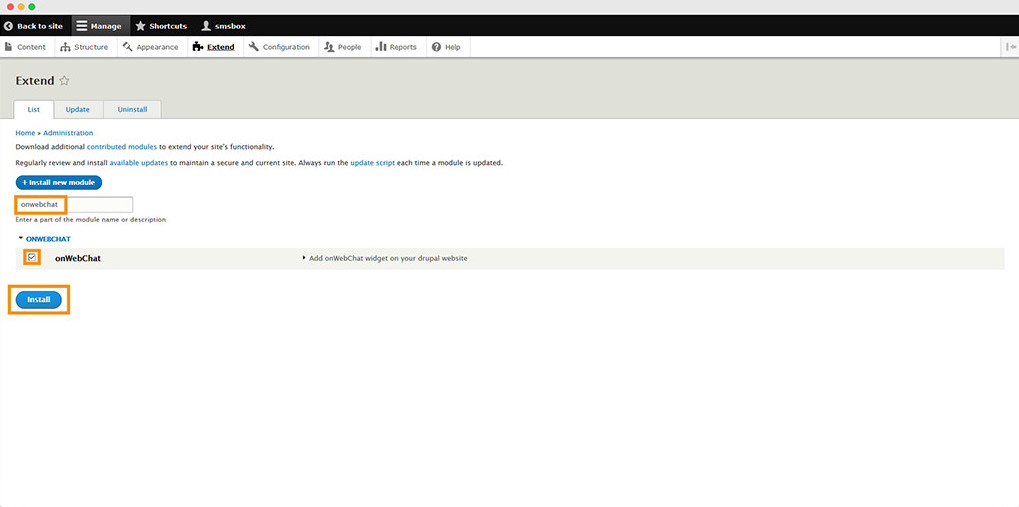Open the contributed modules link

[x=121, y=147]
